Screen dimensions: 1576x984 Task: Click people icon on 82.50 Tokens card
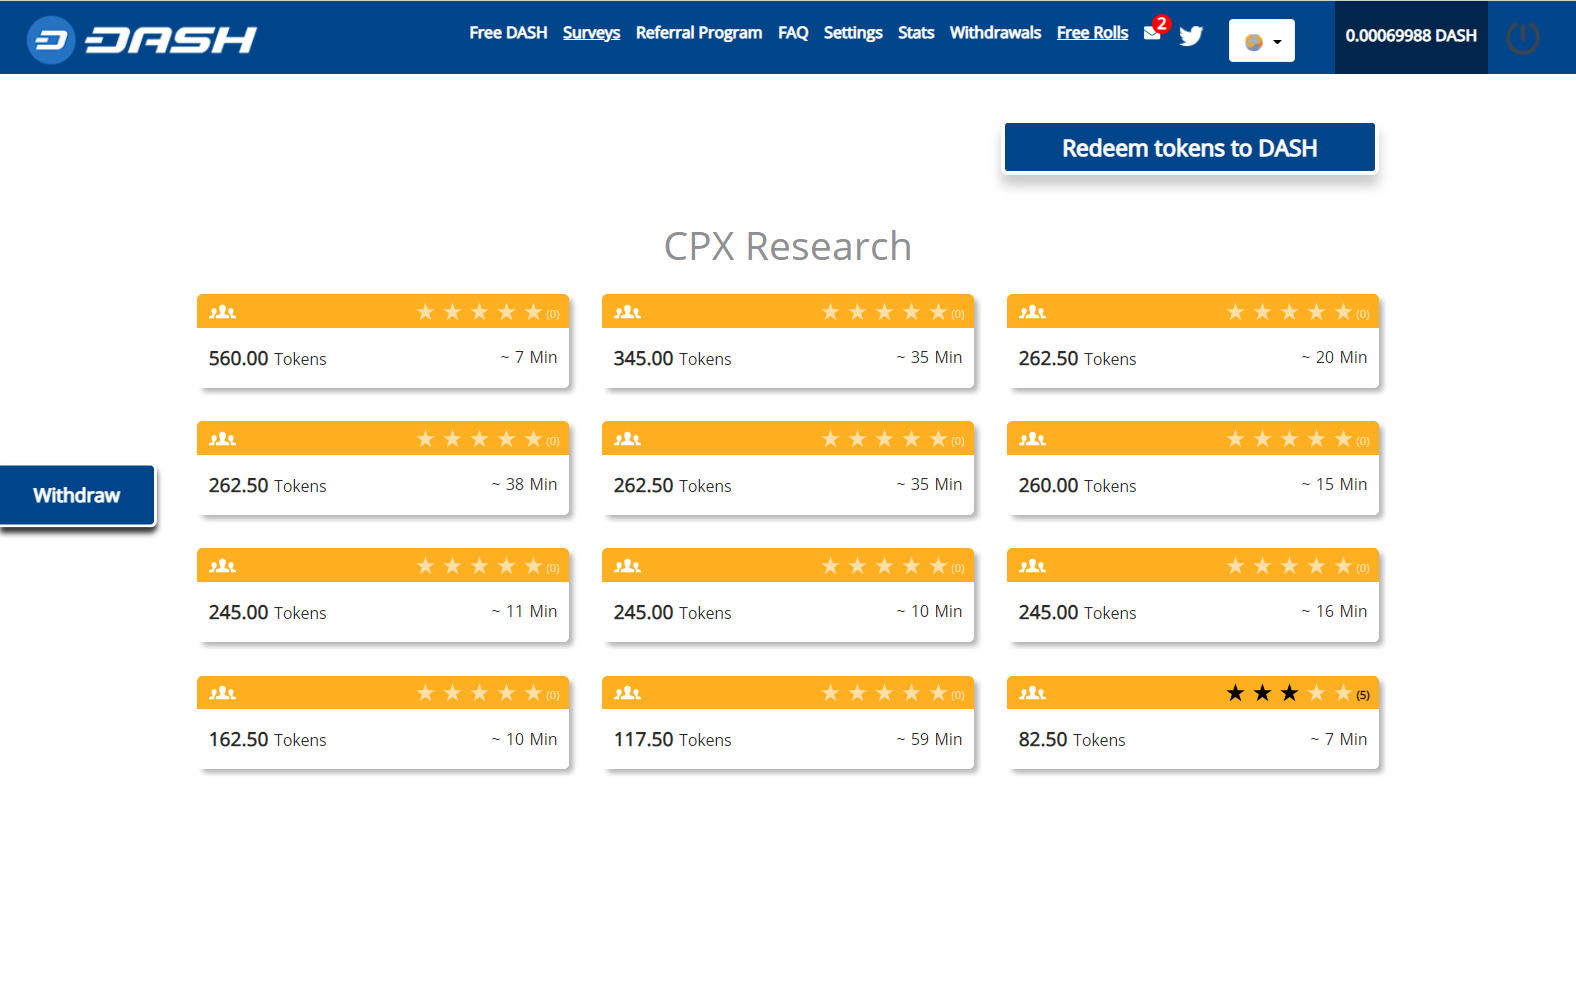pyautogui.click(x=1032, y=693)
